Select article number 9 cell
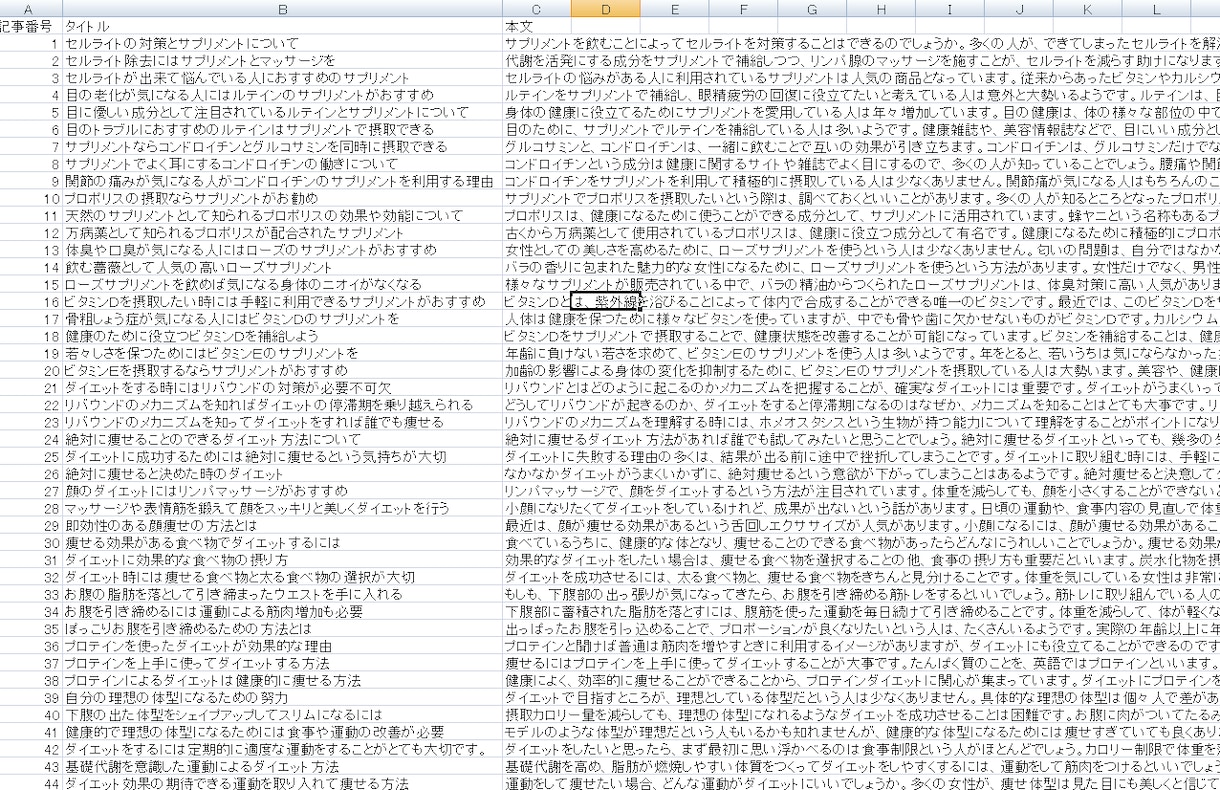 pyautogui.click(x=30, y=181)
